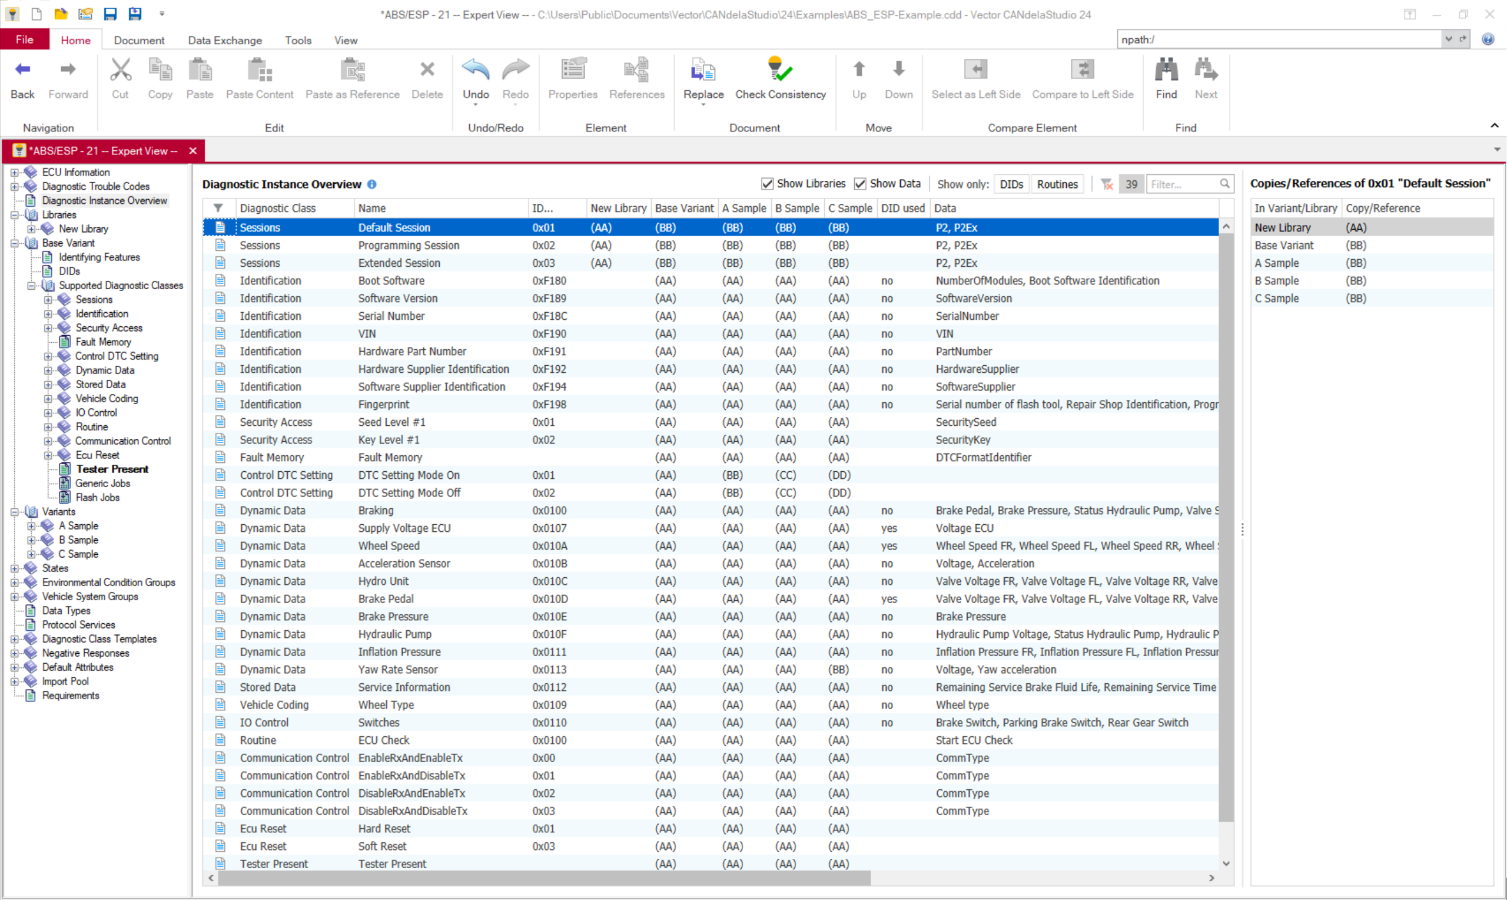
Task: Click the clear filter funnel icon
Action: pos(1107,184)
